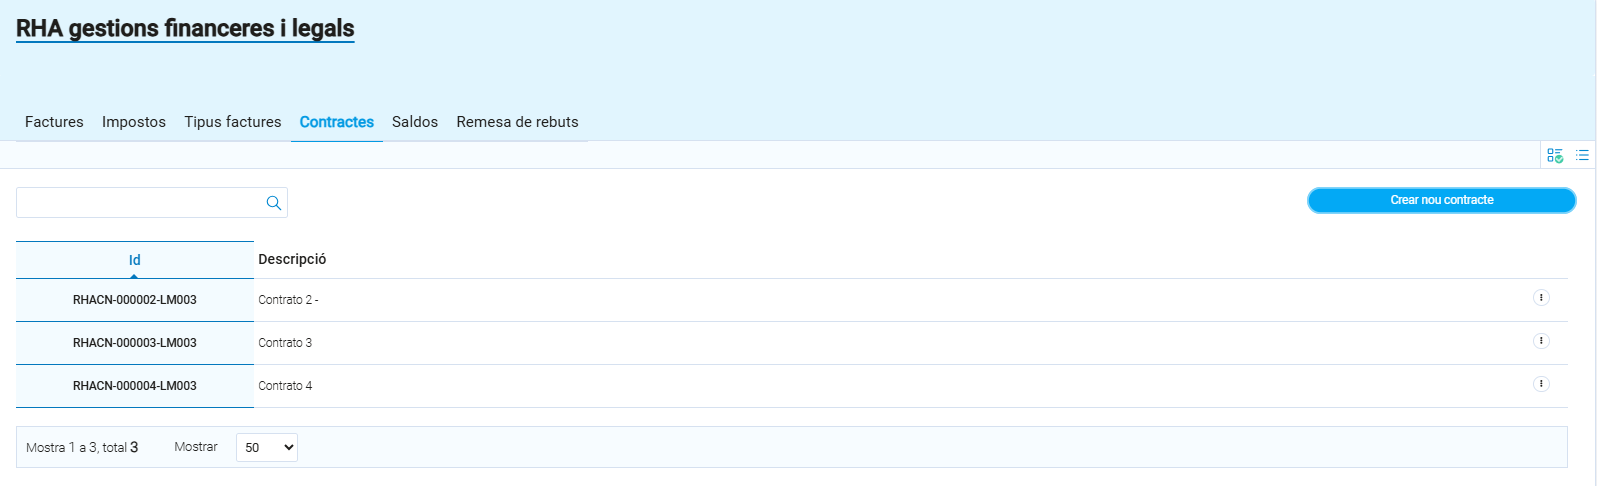
Task: Open options menu for Contrato 3 row
Action: pos(1541,341)
